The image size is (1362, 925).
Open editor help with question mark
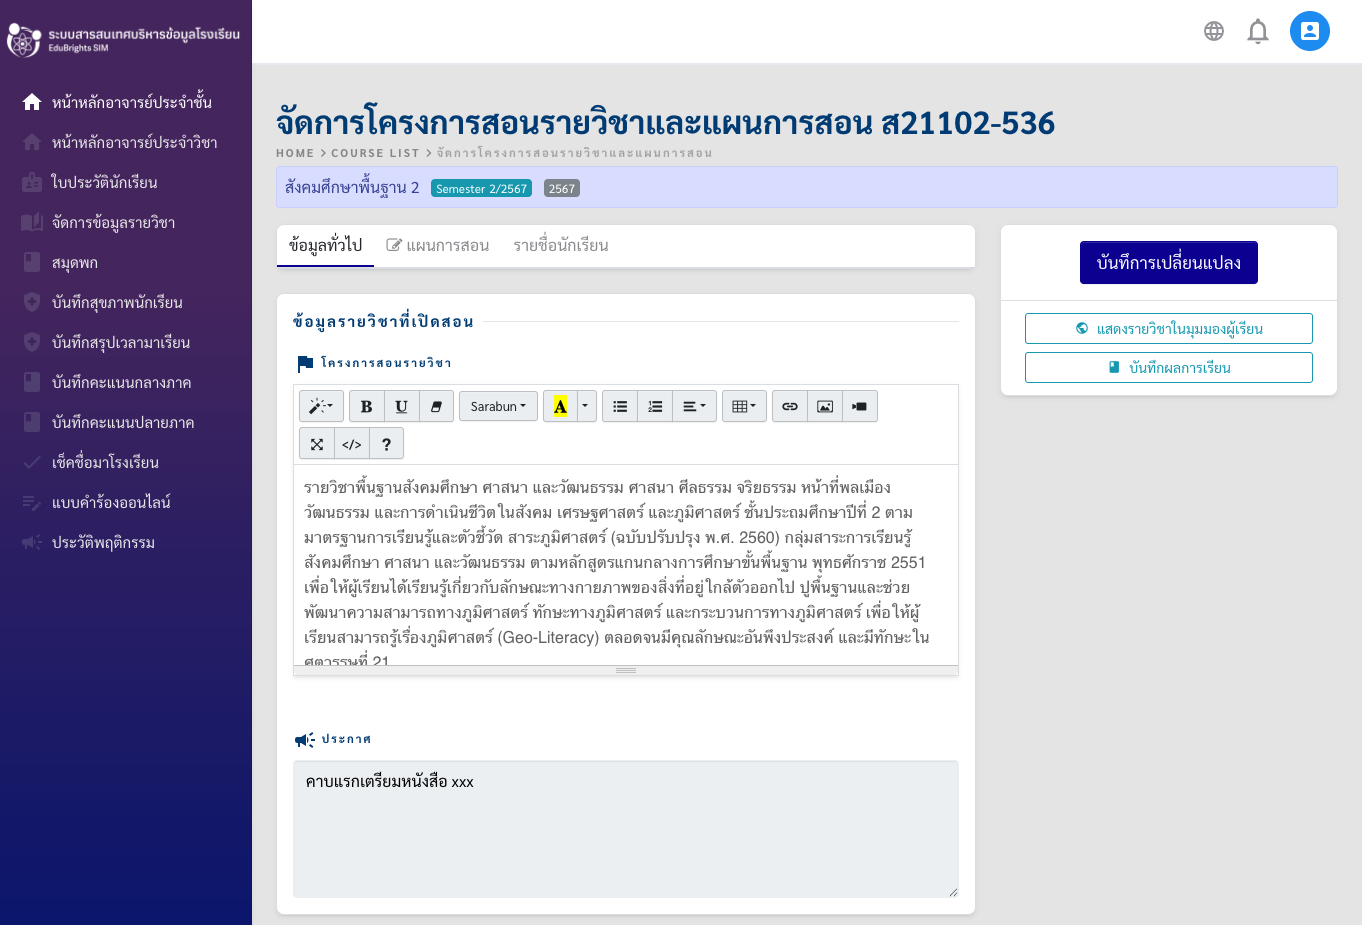[x=386, y=444]
